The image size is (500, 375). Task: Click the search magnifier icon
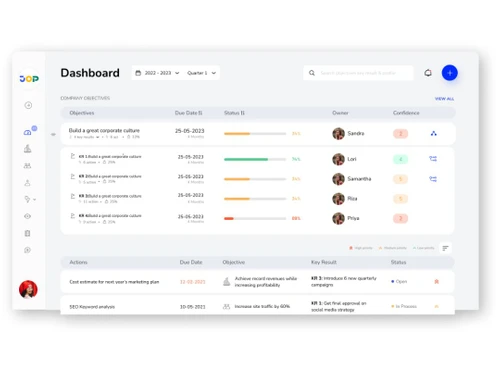(x=312, y=73)
